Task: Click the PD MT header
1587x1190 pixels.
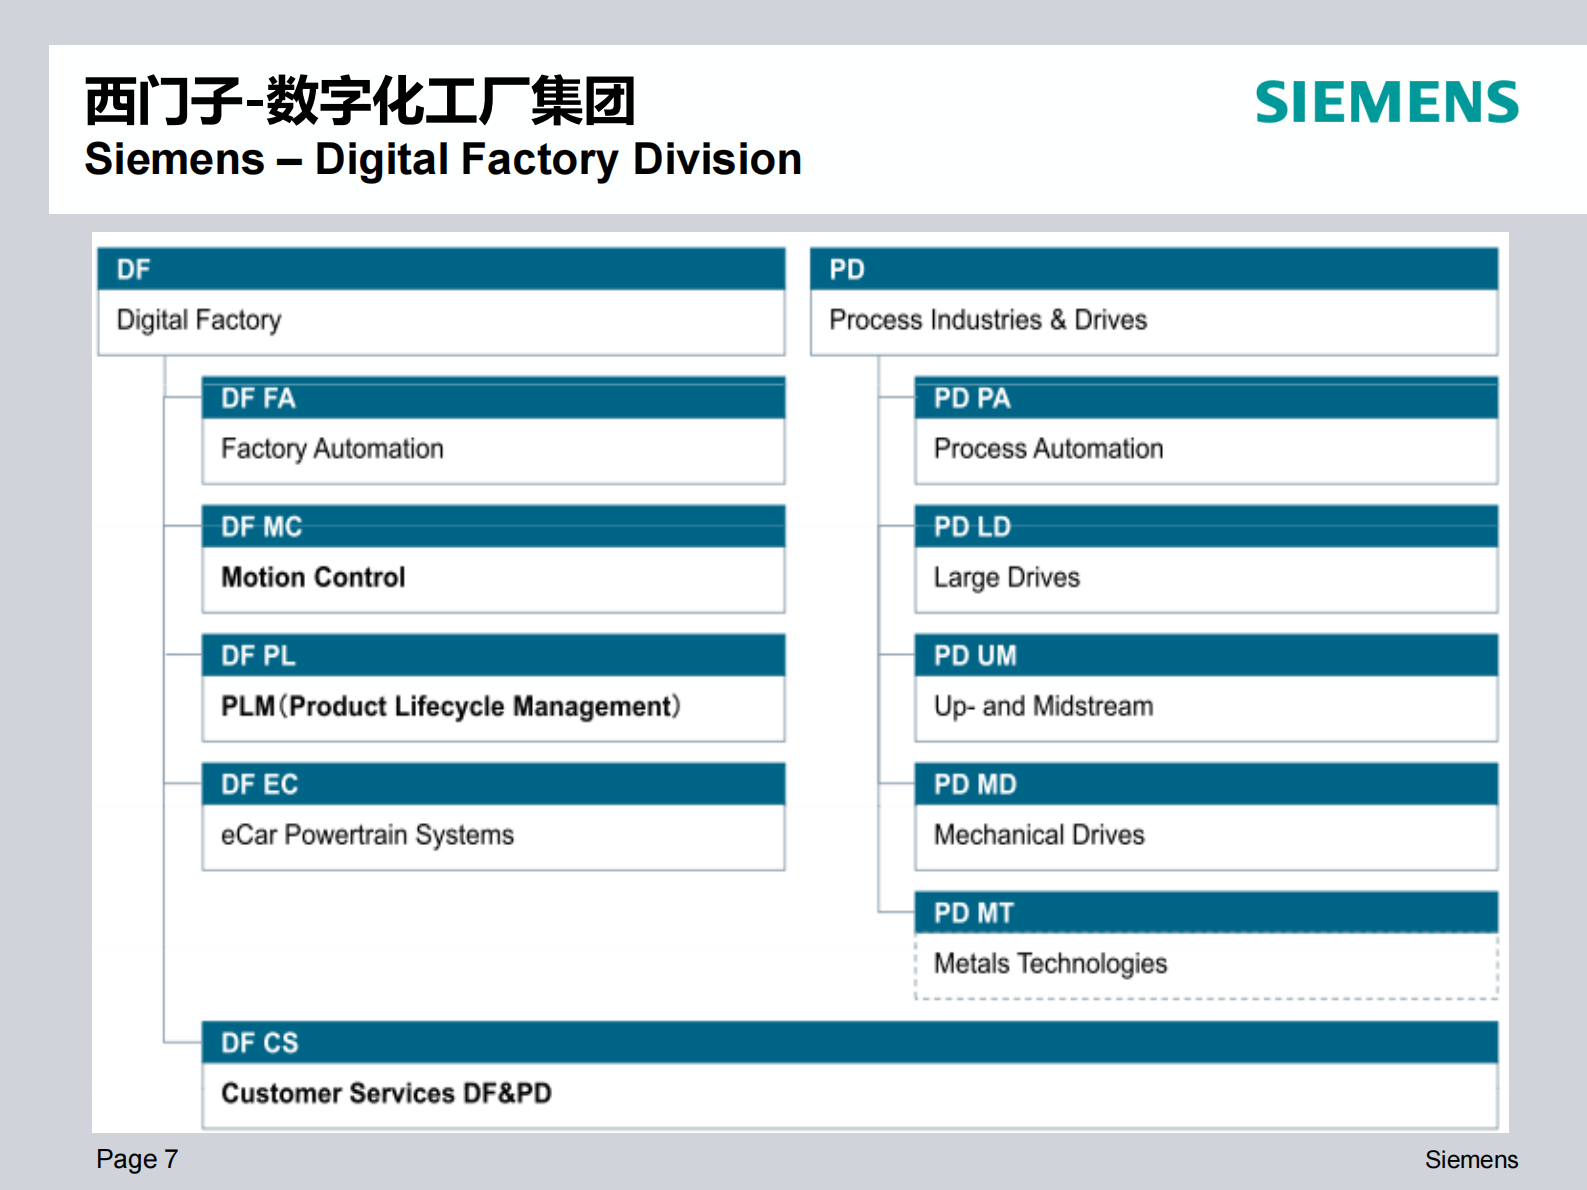Action: (x=1206, y=912)
